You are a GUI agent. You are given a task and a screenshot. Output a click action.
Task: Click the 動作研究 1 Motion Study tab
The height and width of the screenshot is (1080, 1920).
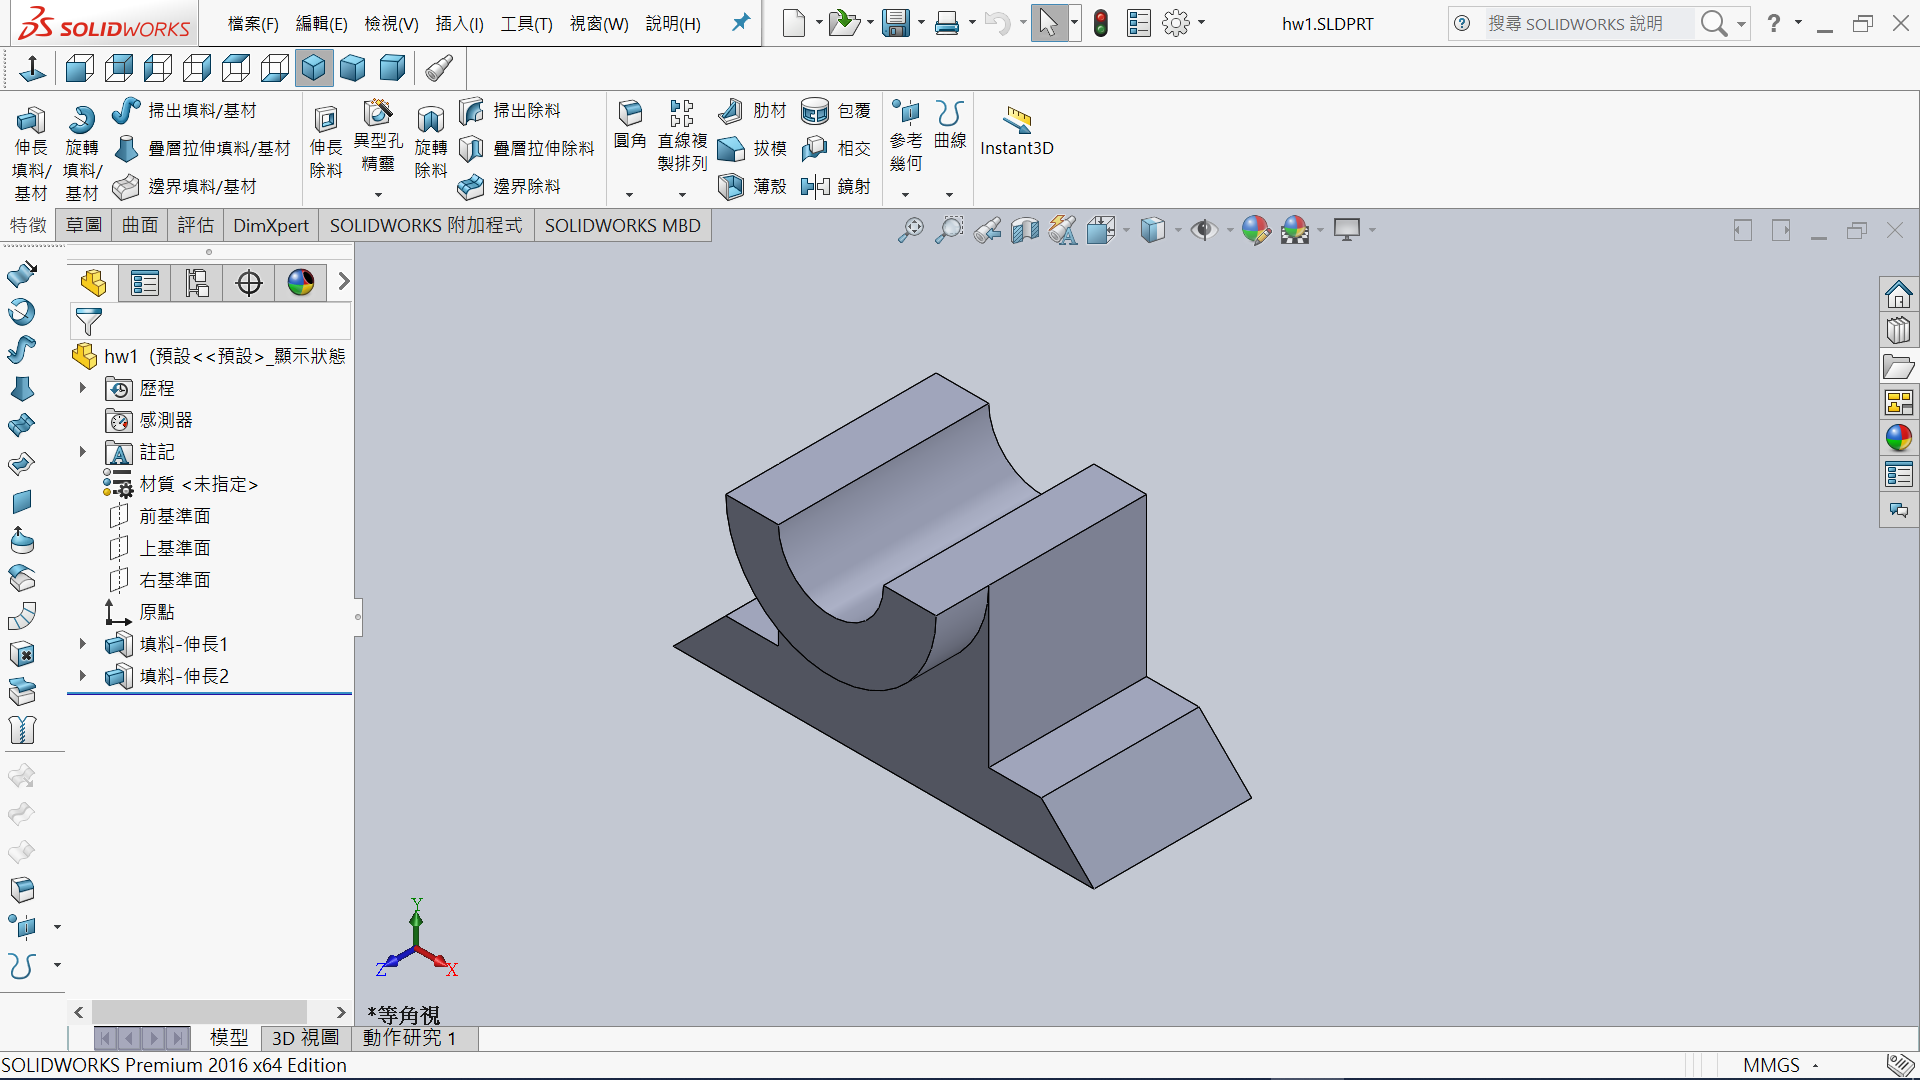click(409, 1038)
